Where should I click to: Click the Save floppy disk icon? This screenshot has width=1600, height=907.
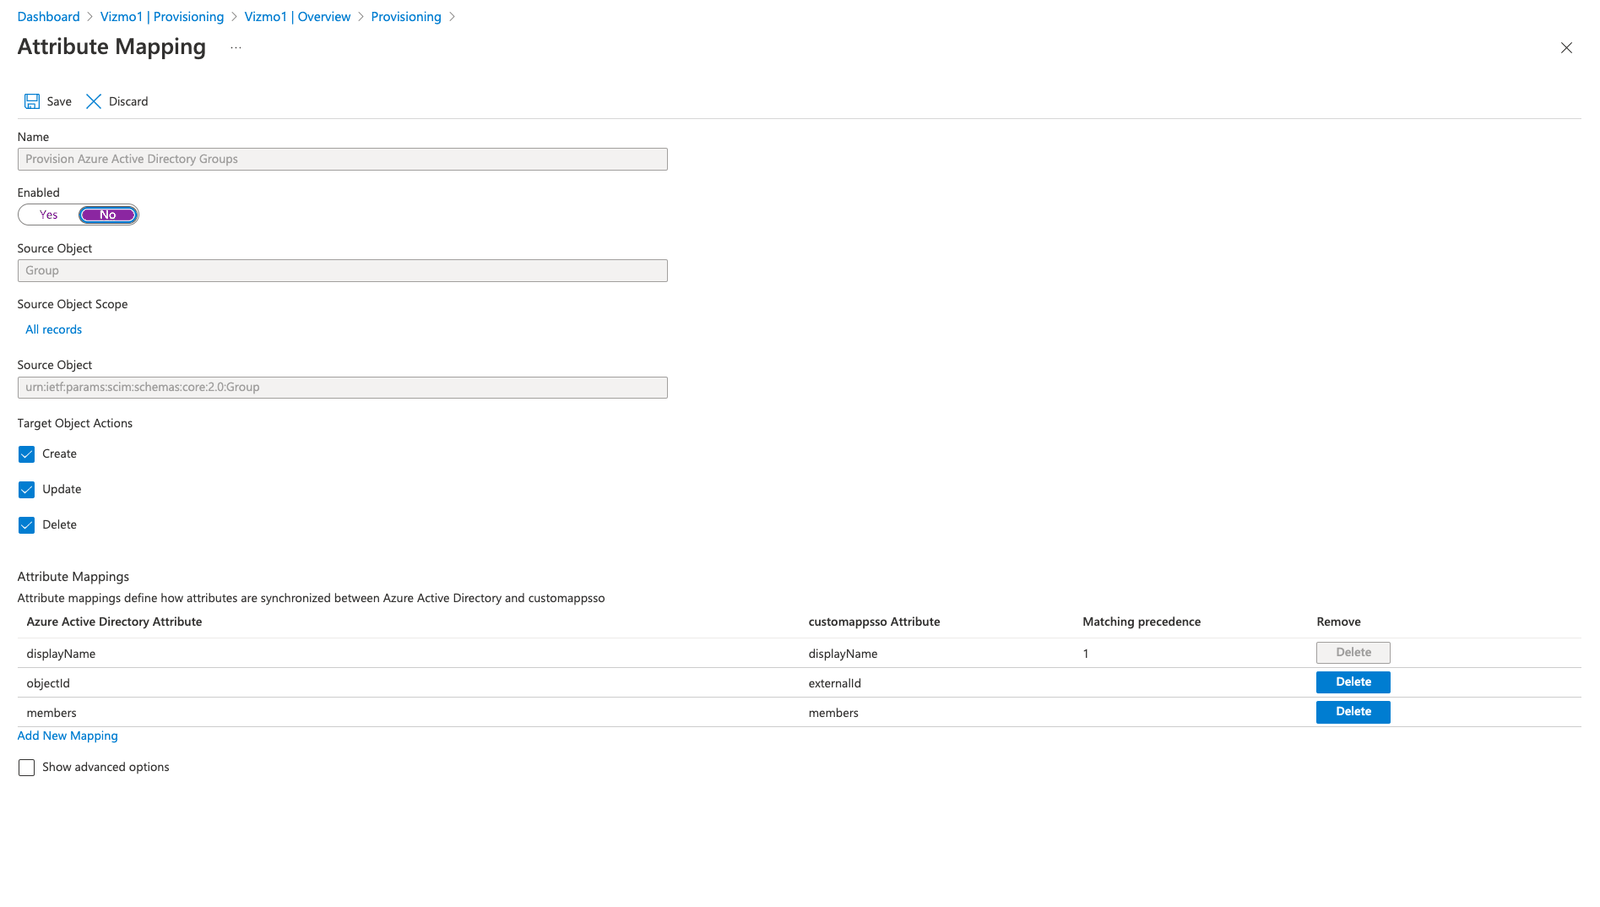pyautogui.click(x=32, y=101)
